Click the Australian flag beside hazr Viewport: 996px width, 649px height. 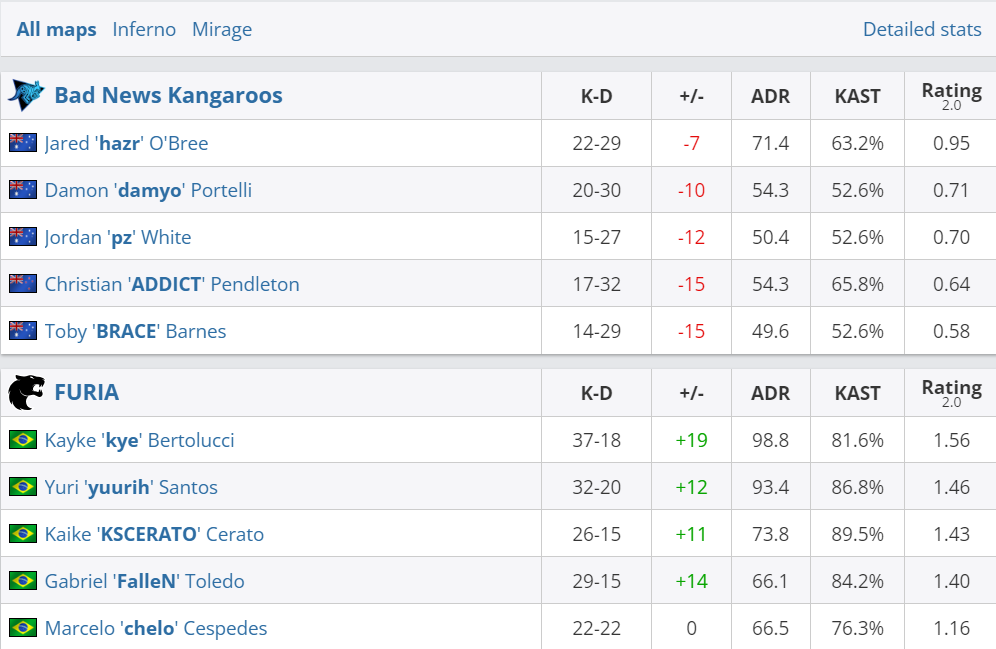tap(23, 143)
